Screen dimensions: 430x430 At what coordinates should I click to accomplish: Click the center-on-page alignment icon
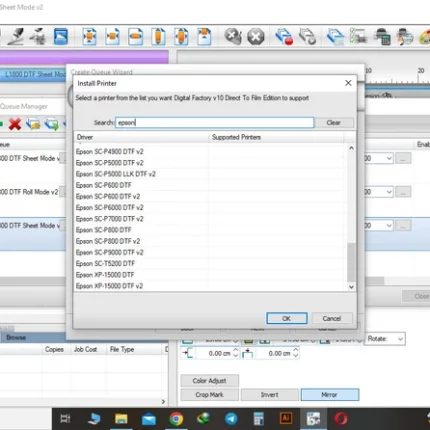(x=89, y=36)
